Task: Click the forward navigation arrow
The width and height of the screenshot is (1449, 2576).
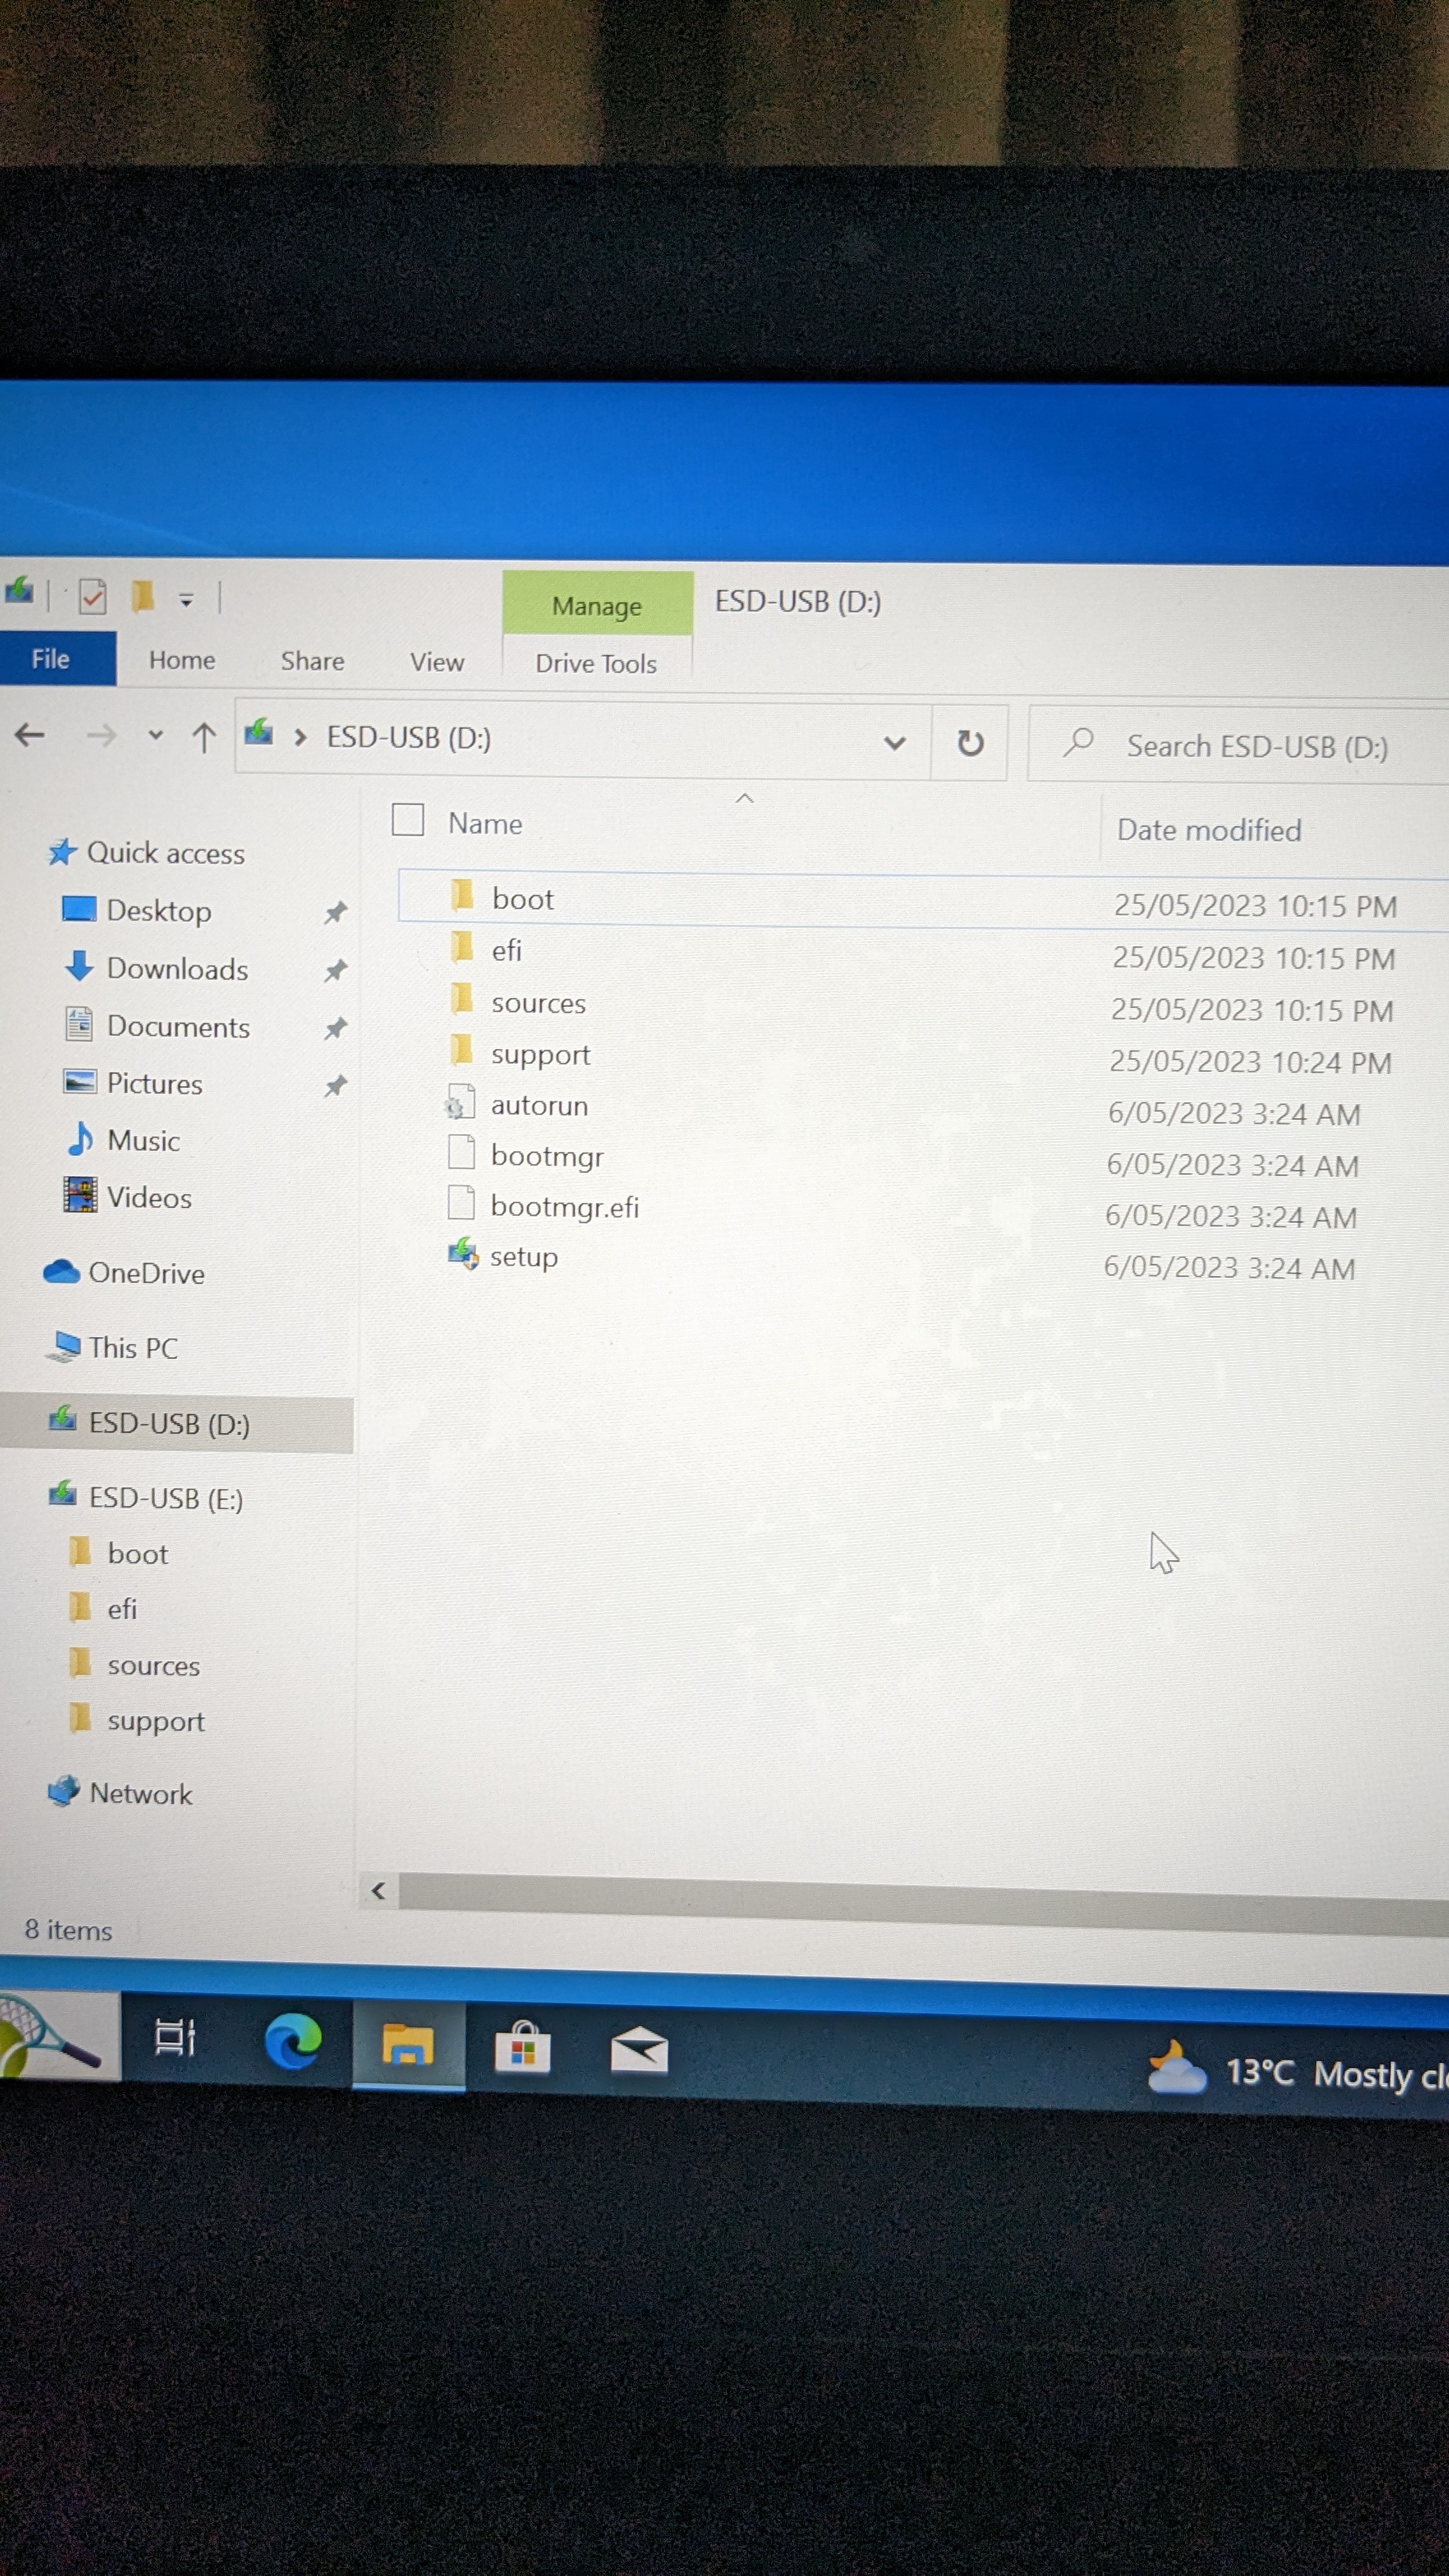Action: click(100, 737)
